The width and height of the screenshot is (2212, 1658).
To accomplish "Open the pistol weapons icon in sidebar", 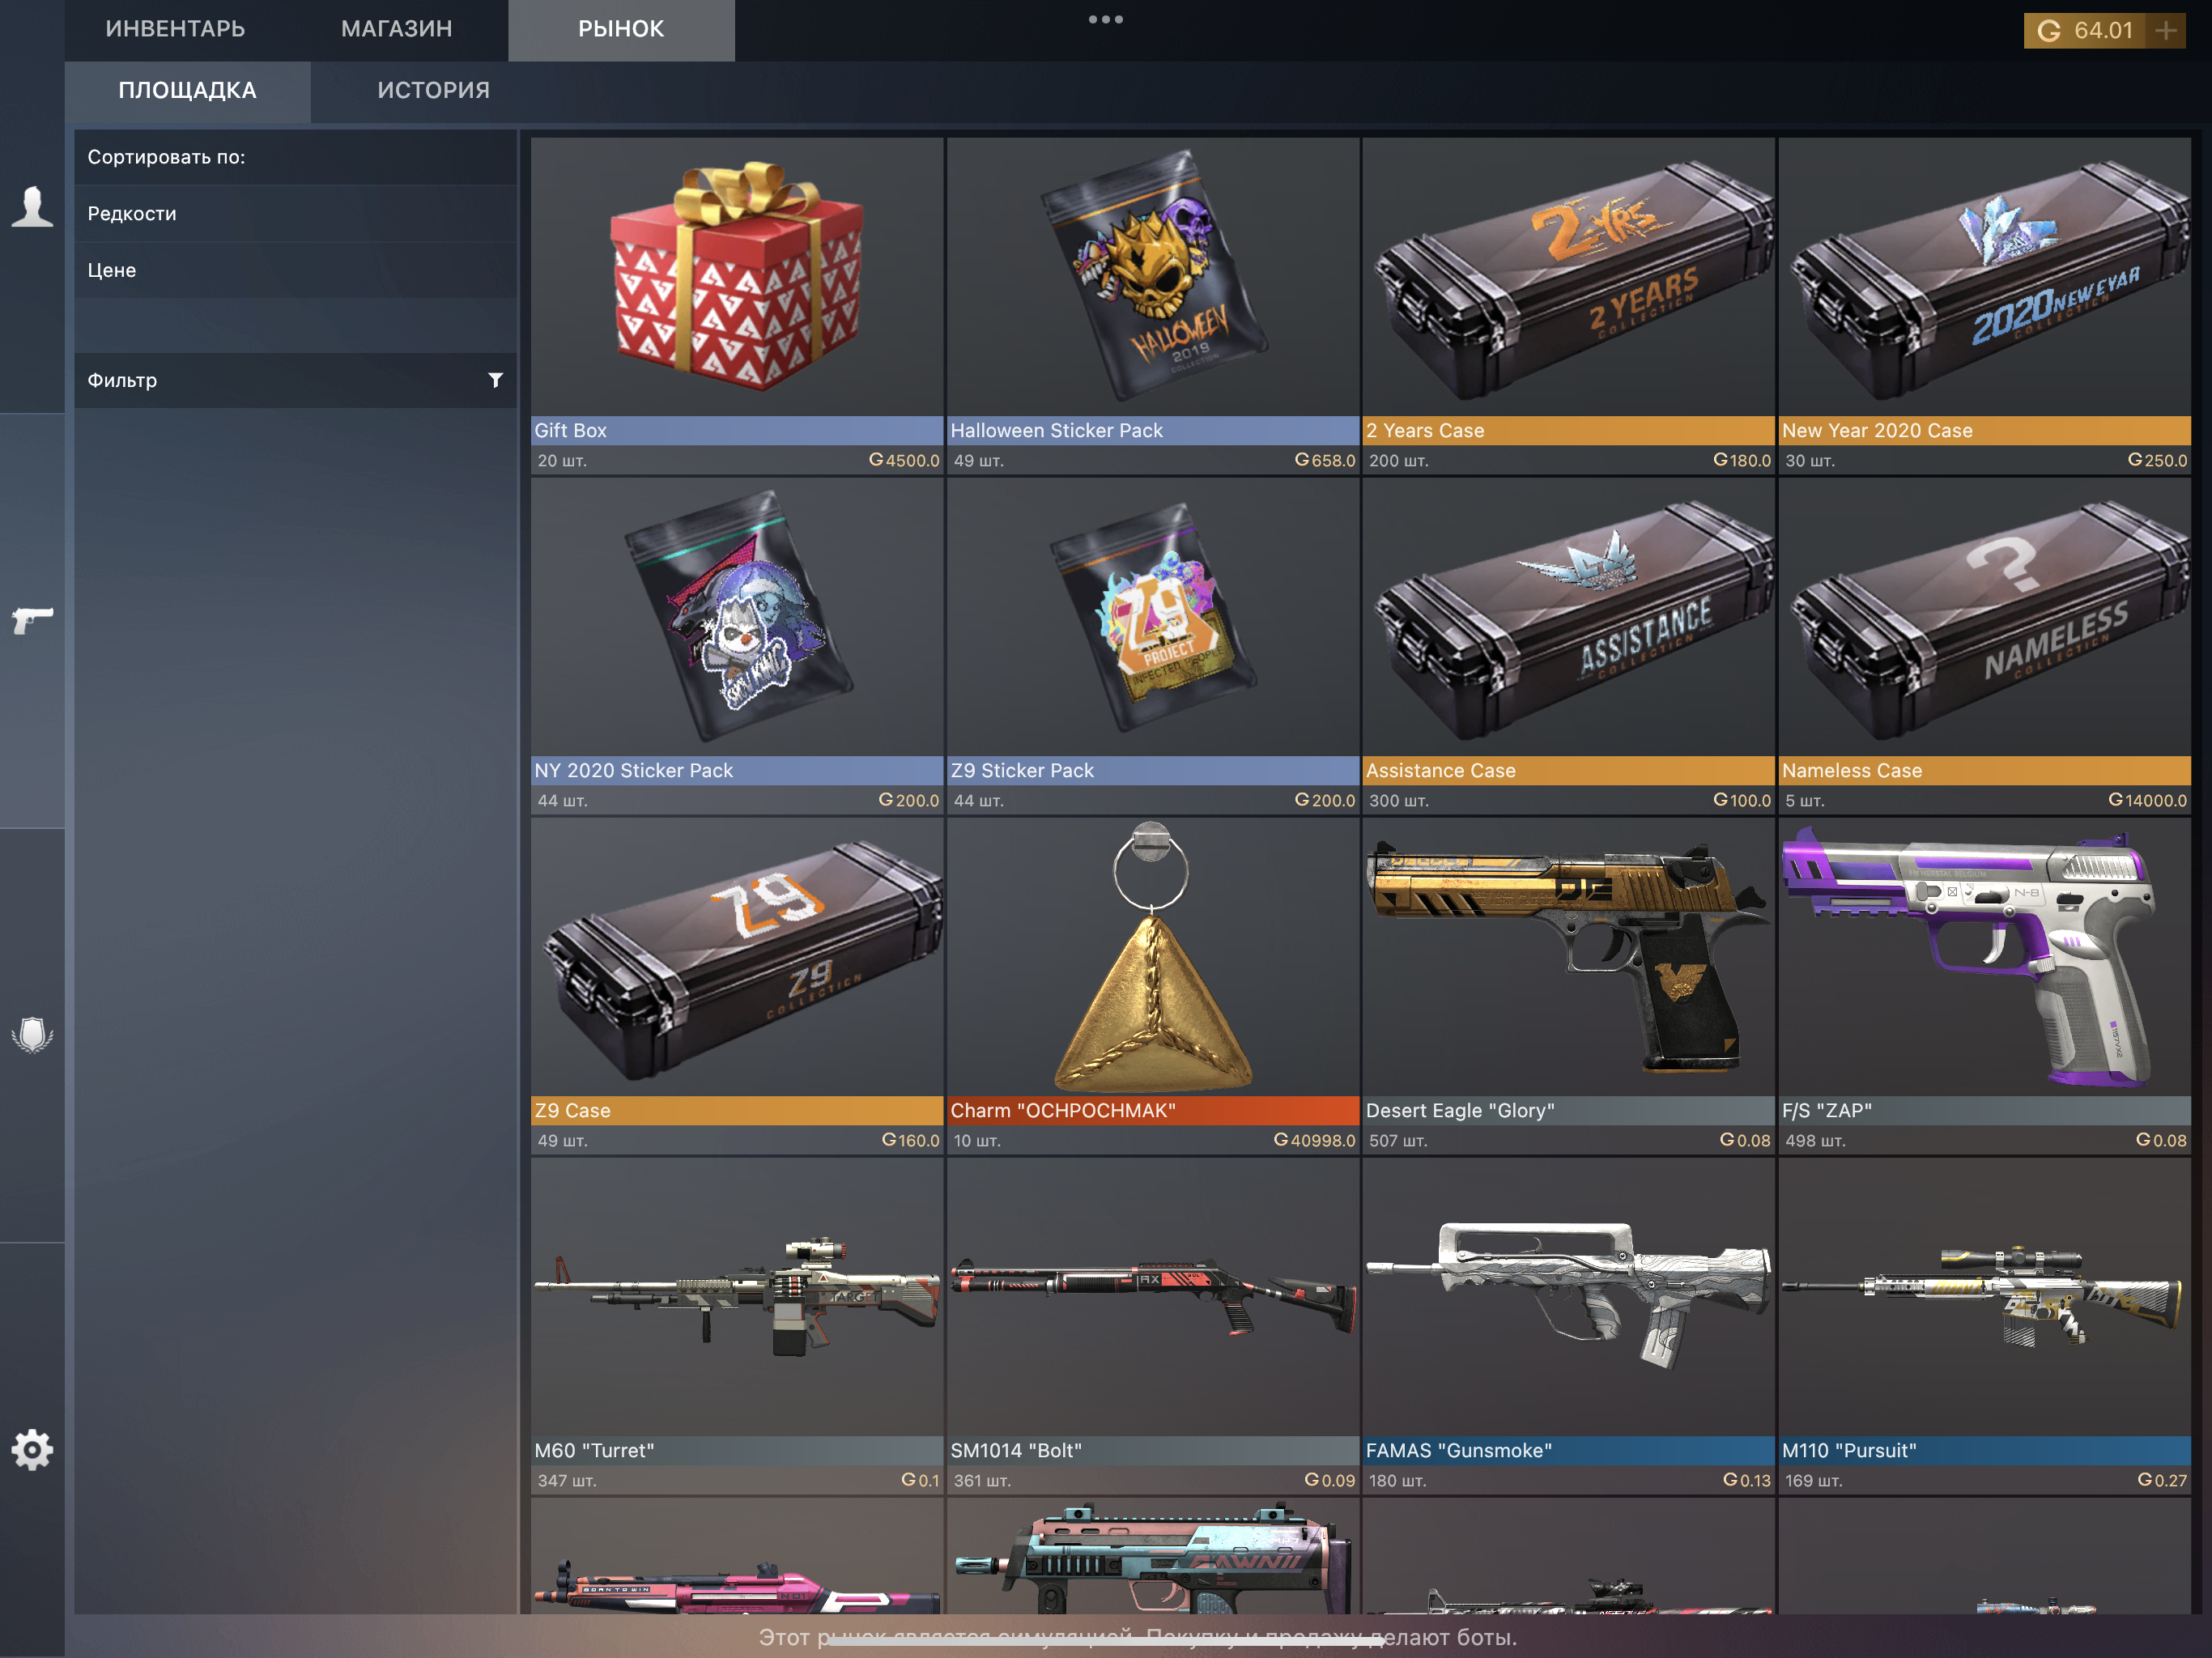I will [32, 620].
